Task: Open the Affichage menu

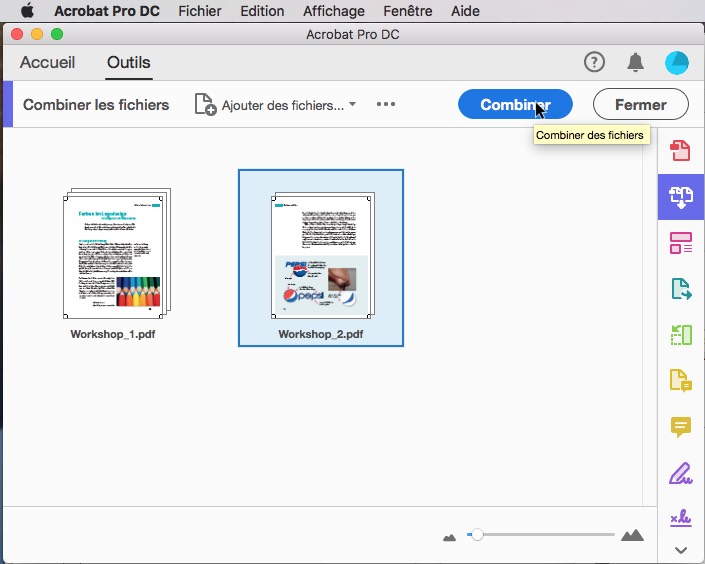Action: tap(334, 11)
